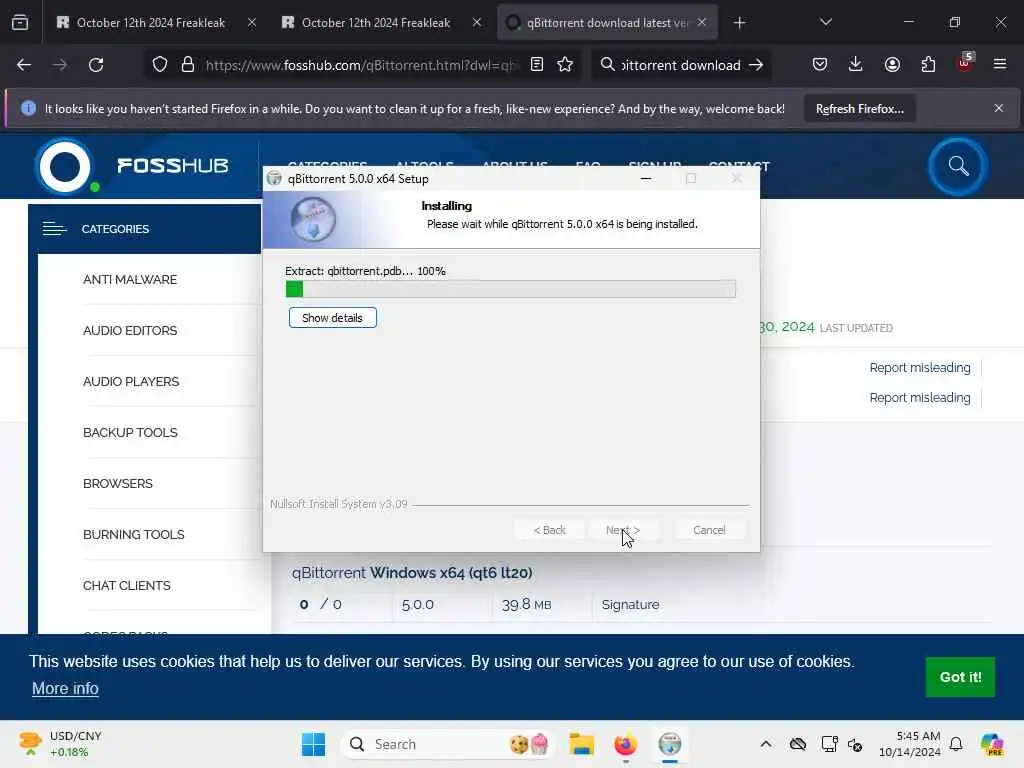This screenshot has height=768, width=1024.
Task: Click the installer green progress bar
Action: (511, 289)
